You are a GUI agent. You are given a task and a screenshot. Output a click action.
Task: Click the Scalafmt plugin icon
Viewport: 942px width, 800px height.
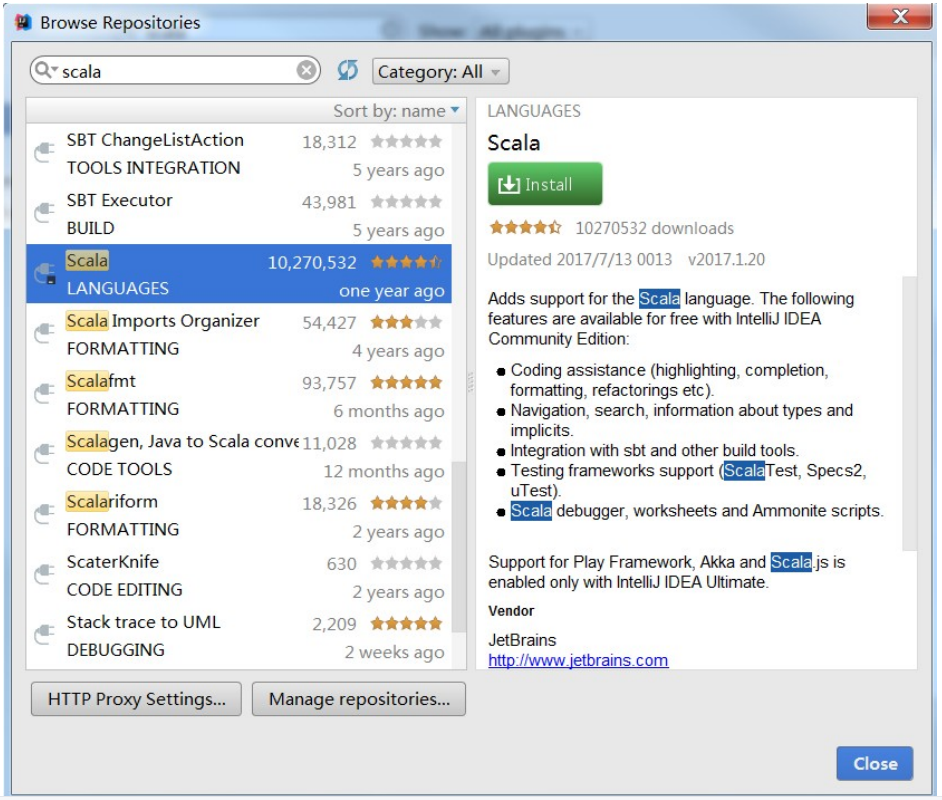click(44, 393)
